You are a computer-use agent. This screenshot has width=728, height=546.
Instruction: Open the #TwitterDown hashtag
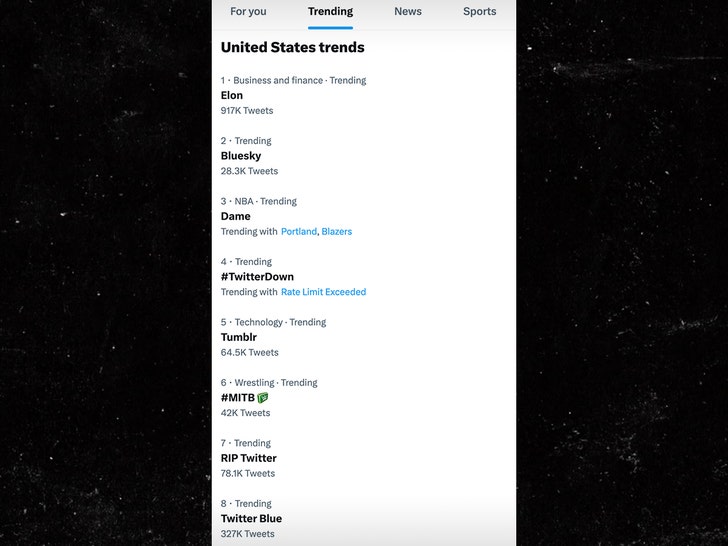[x=257, y=277]
